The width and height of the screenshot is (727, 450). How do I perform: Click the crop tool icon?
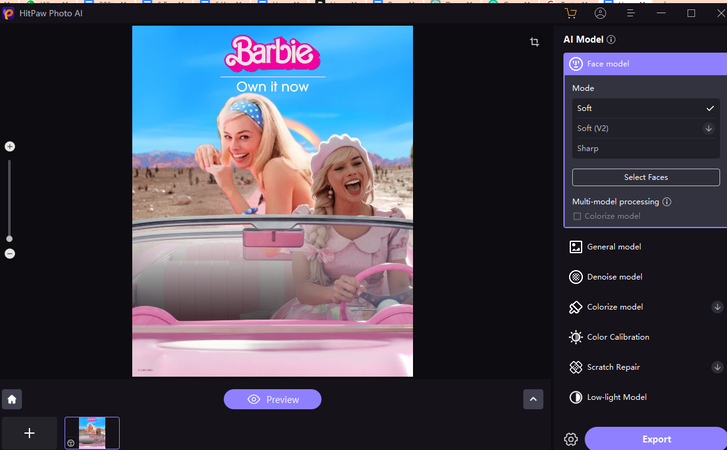(x=535, y=42)
